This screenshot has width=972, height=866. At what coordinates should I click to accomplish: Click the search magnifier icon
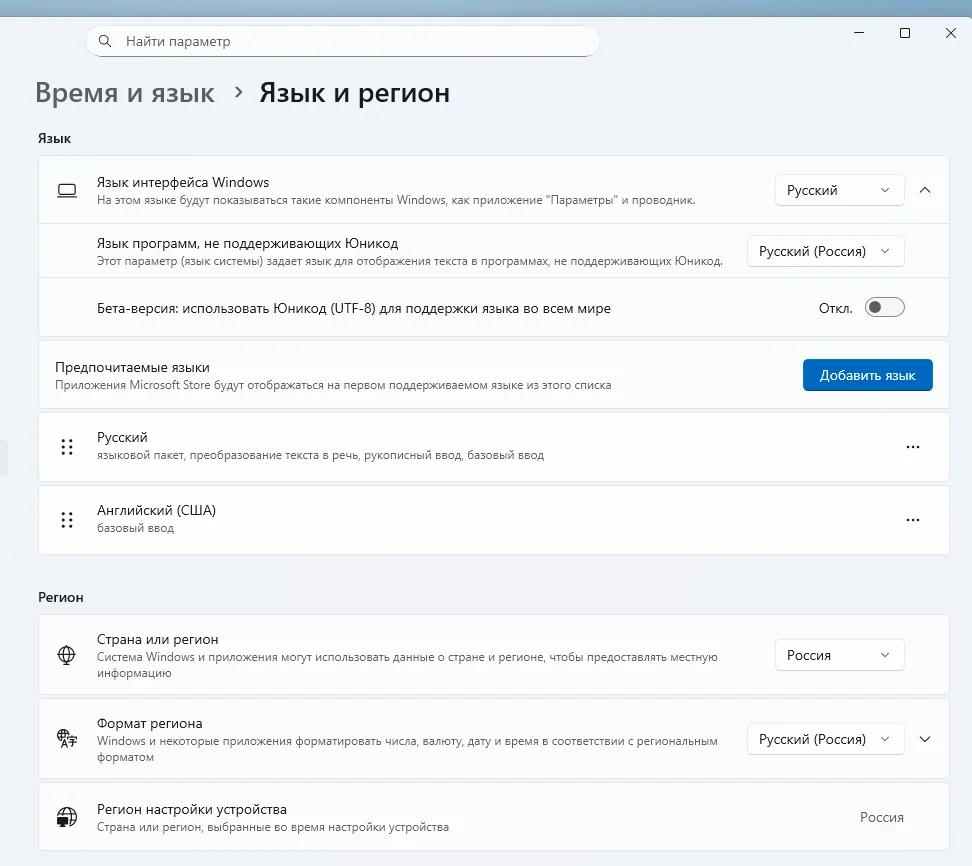105,42
